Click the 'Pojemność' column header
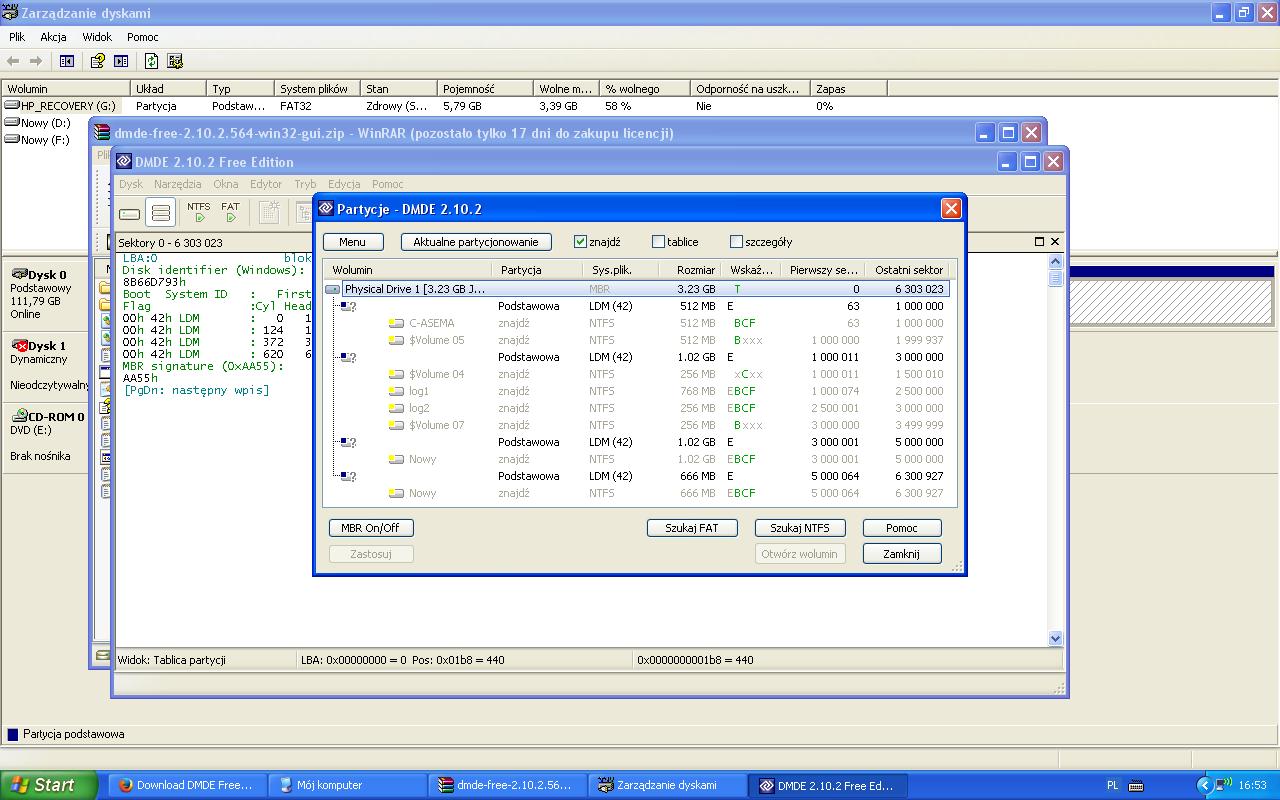Viewport: 1280px width, 800px height. coord(486,89)
